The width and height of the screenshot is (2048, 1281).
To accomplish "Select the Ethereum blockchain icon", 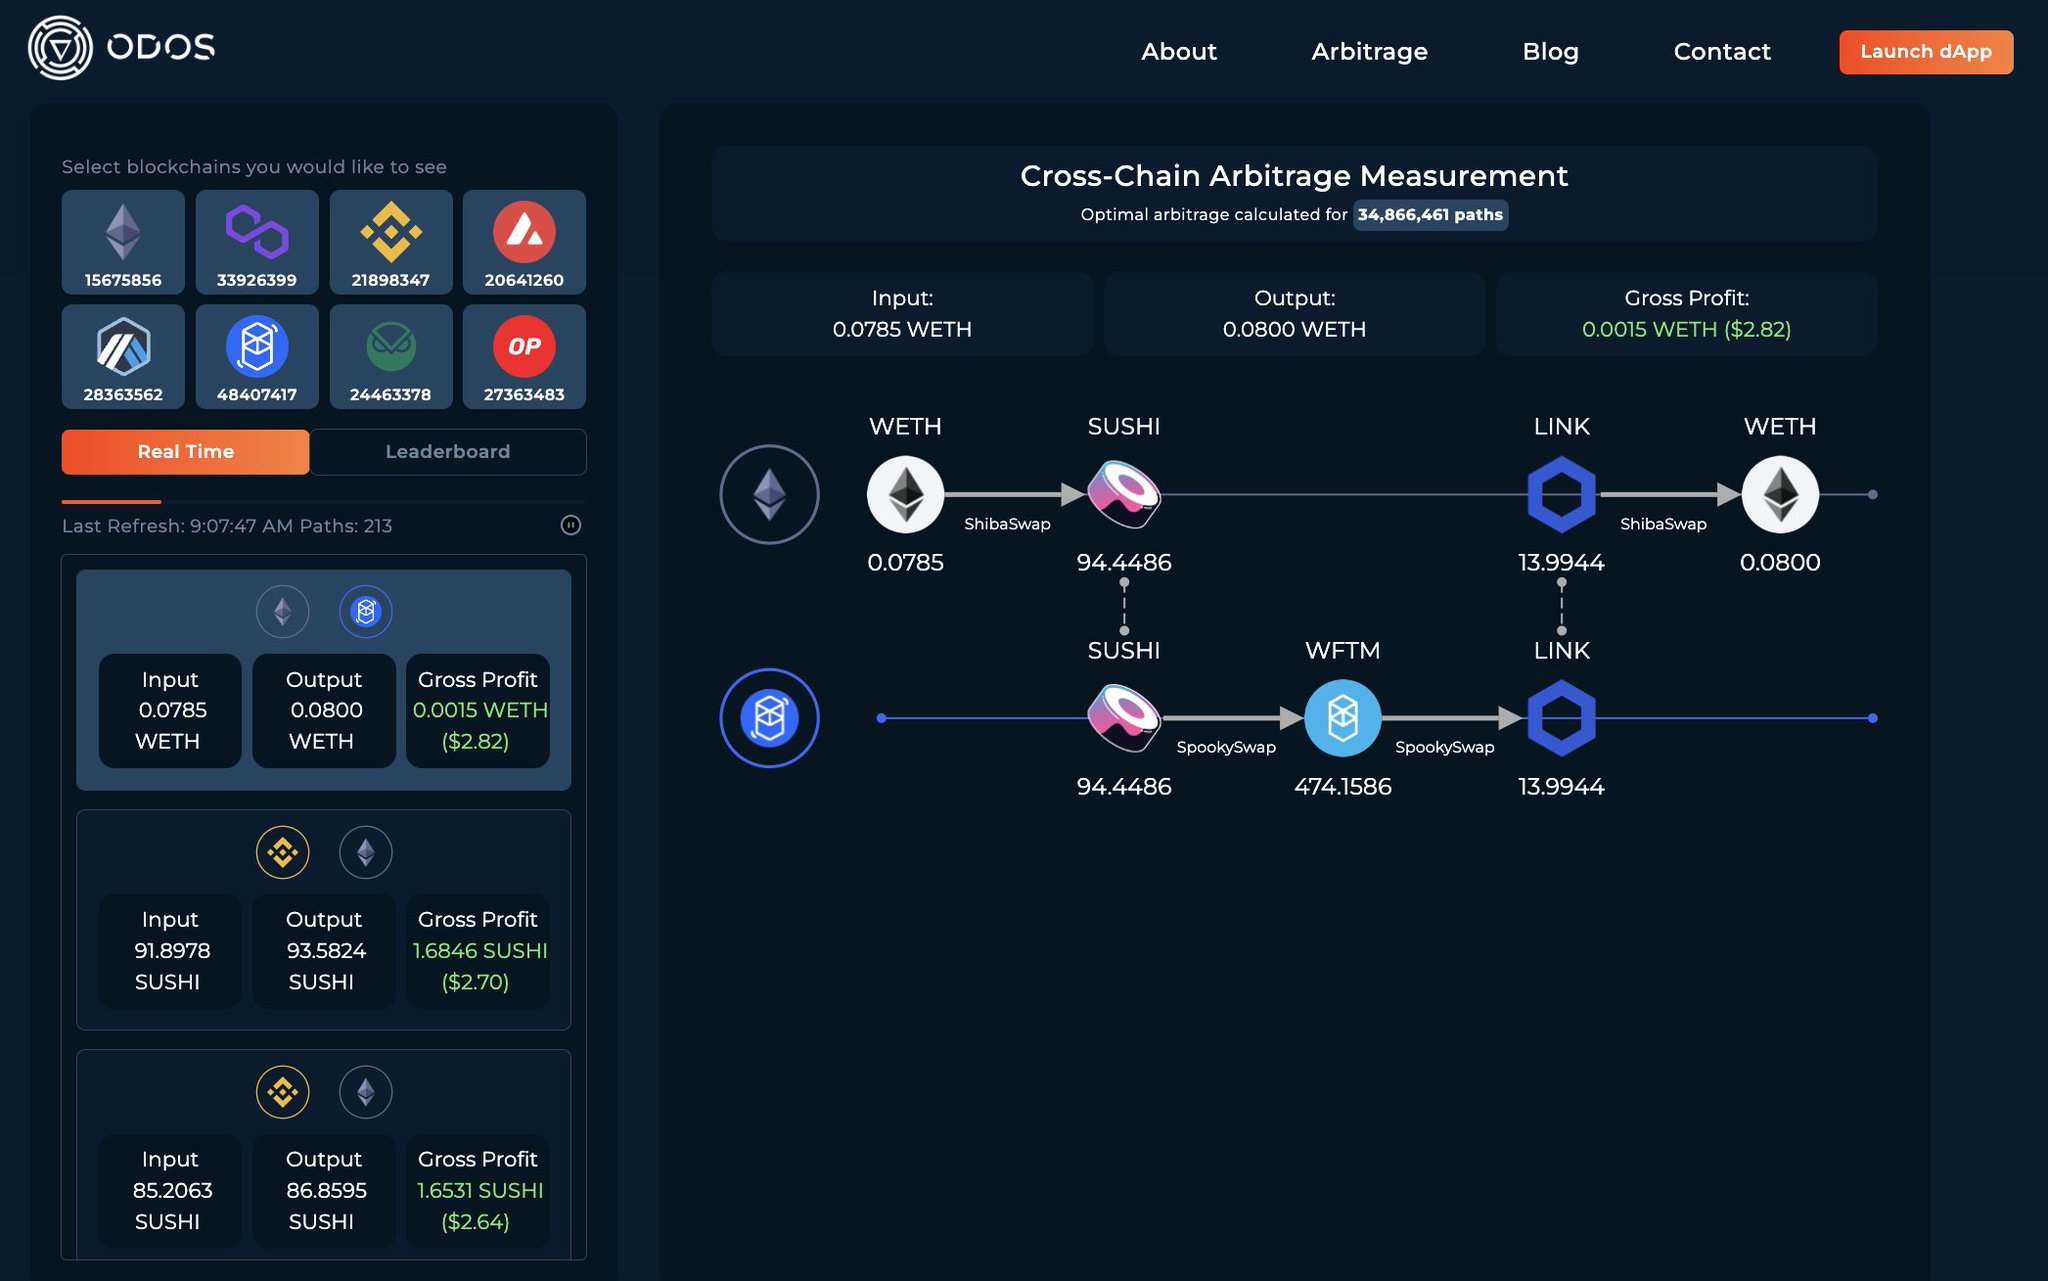I will click(122, 240).
